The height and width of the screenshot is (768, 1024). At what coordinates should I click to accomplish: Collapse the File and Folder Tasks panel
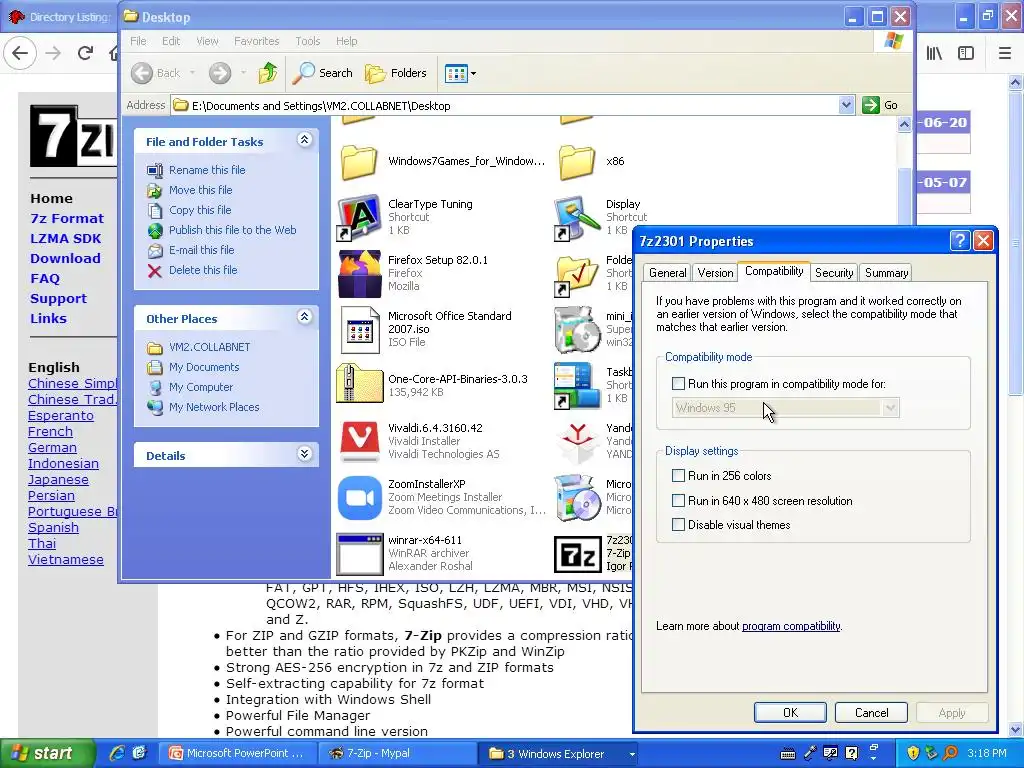coord(304,140)
